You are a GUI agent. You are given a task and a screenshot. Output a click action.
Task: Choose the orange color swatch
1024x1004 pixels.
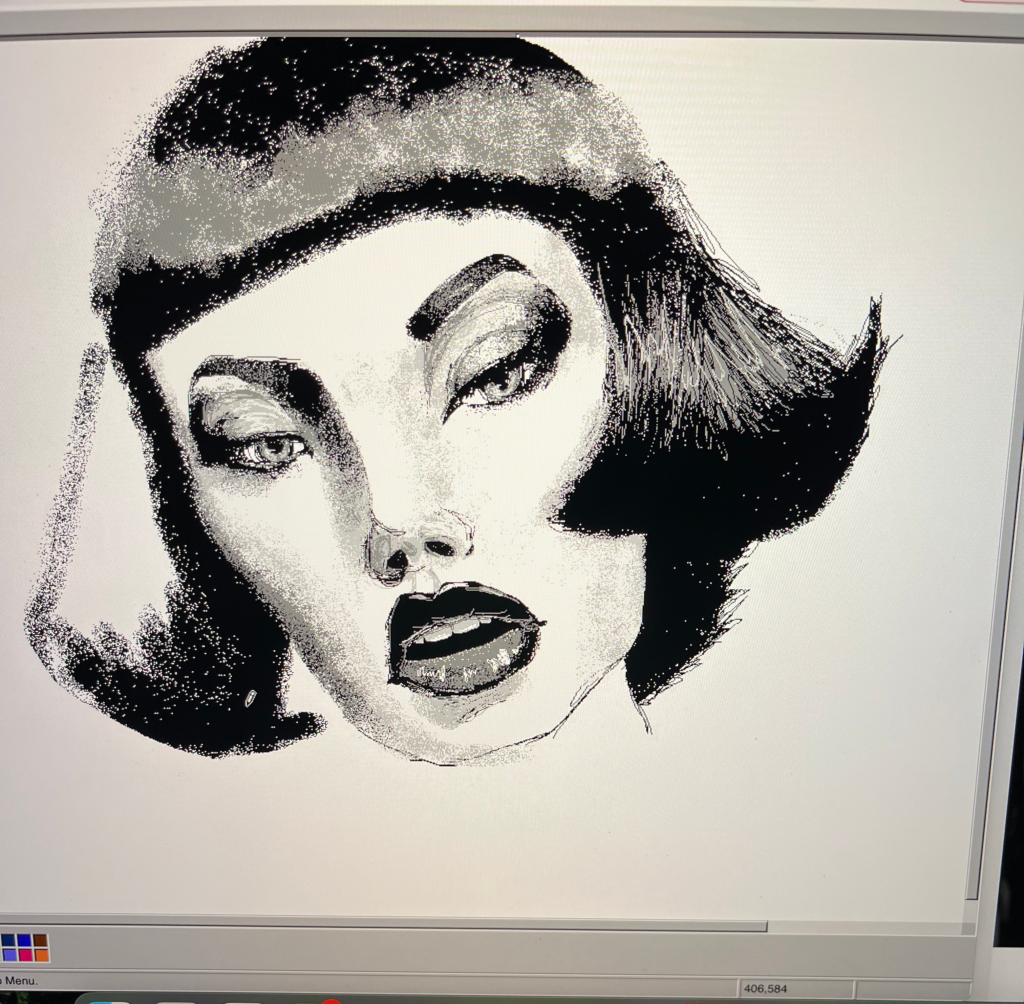coord(42,955)
